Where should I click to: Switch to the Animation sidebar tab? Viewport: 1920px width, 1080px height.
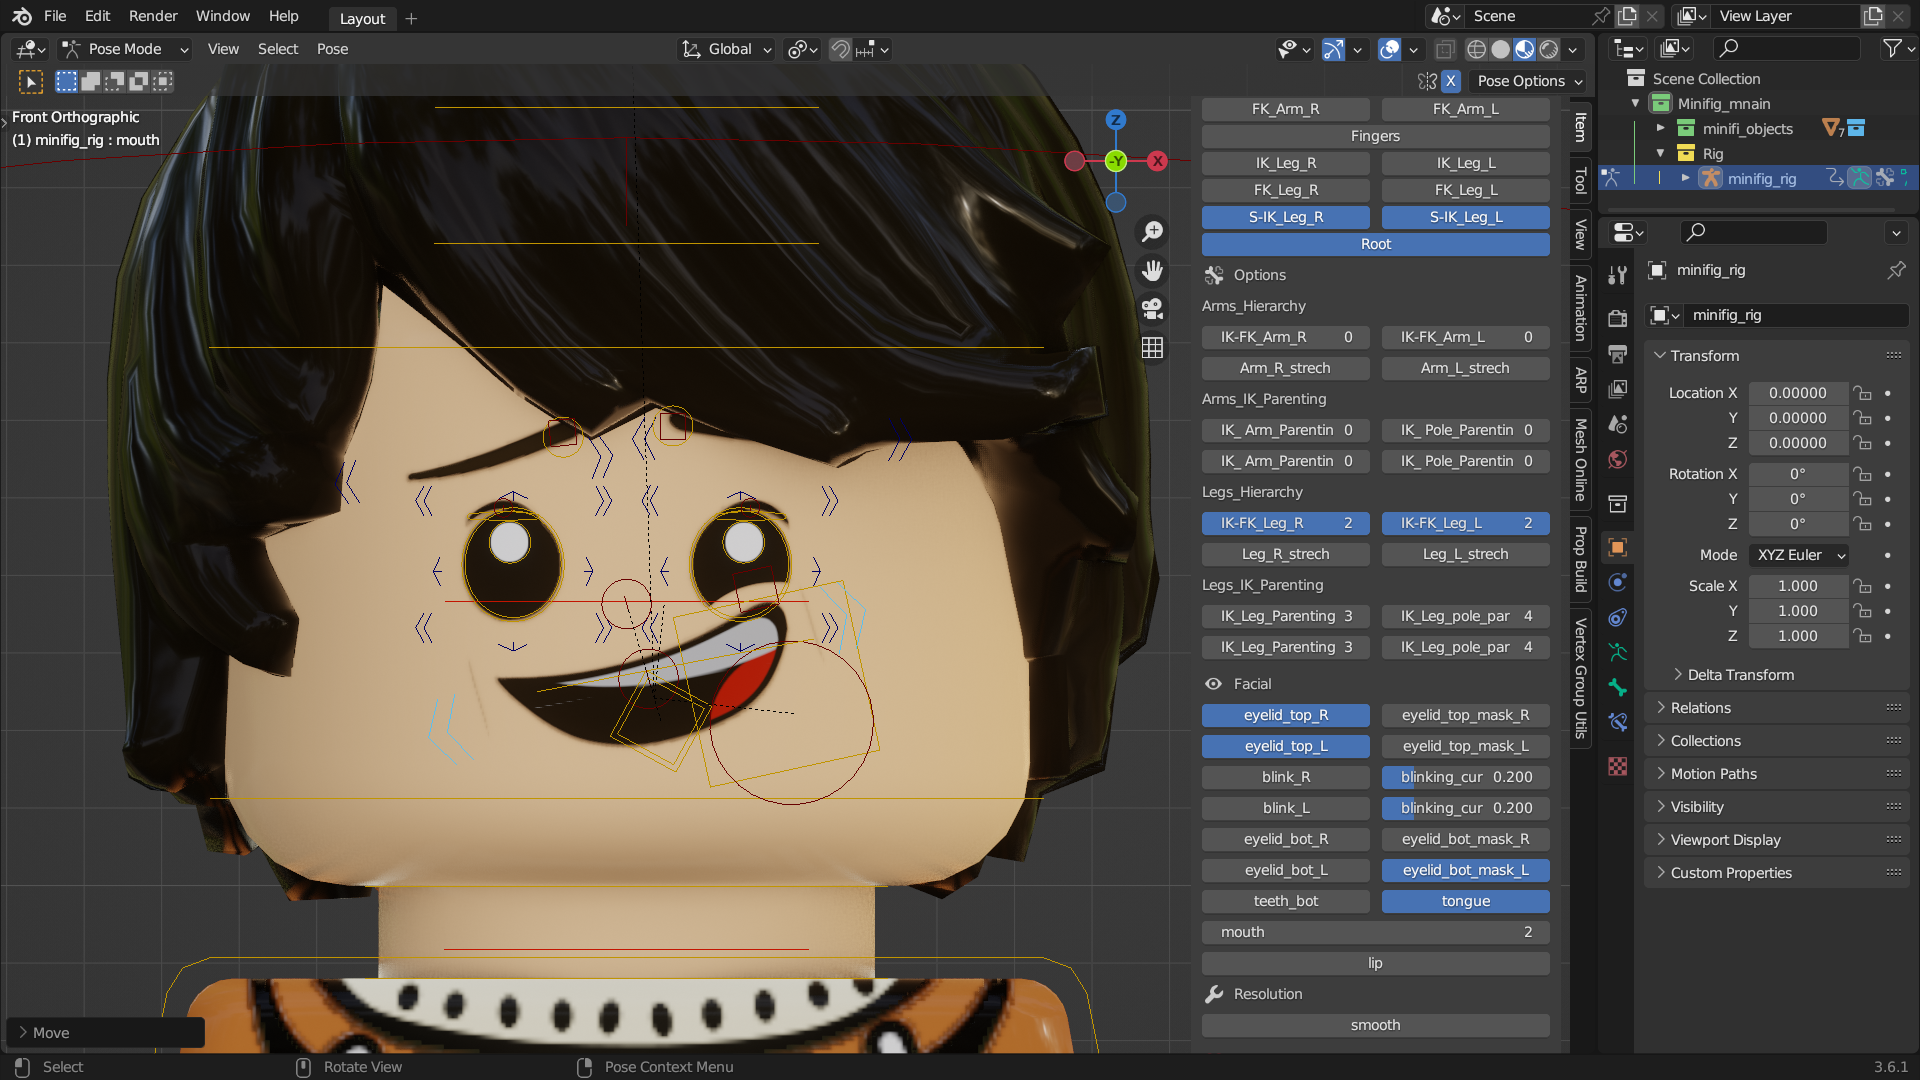[x=1580, y=307]
